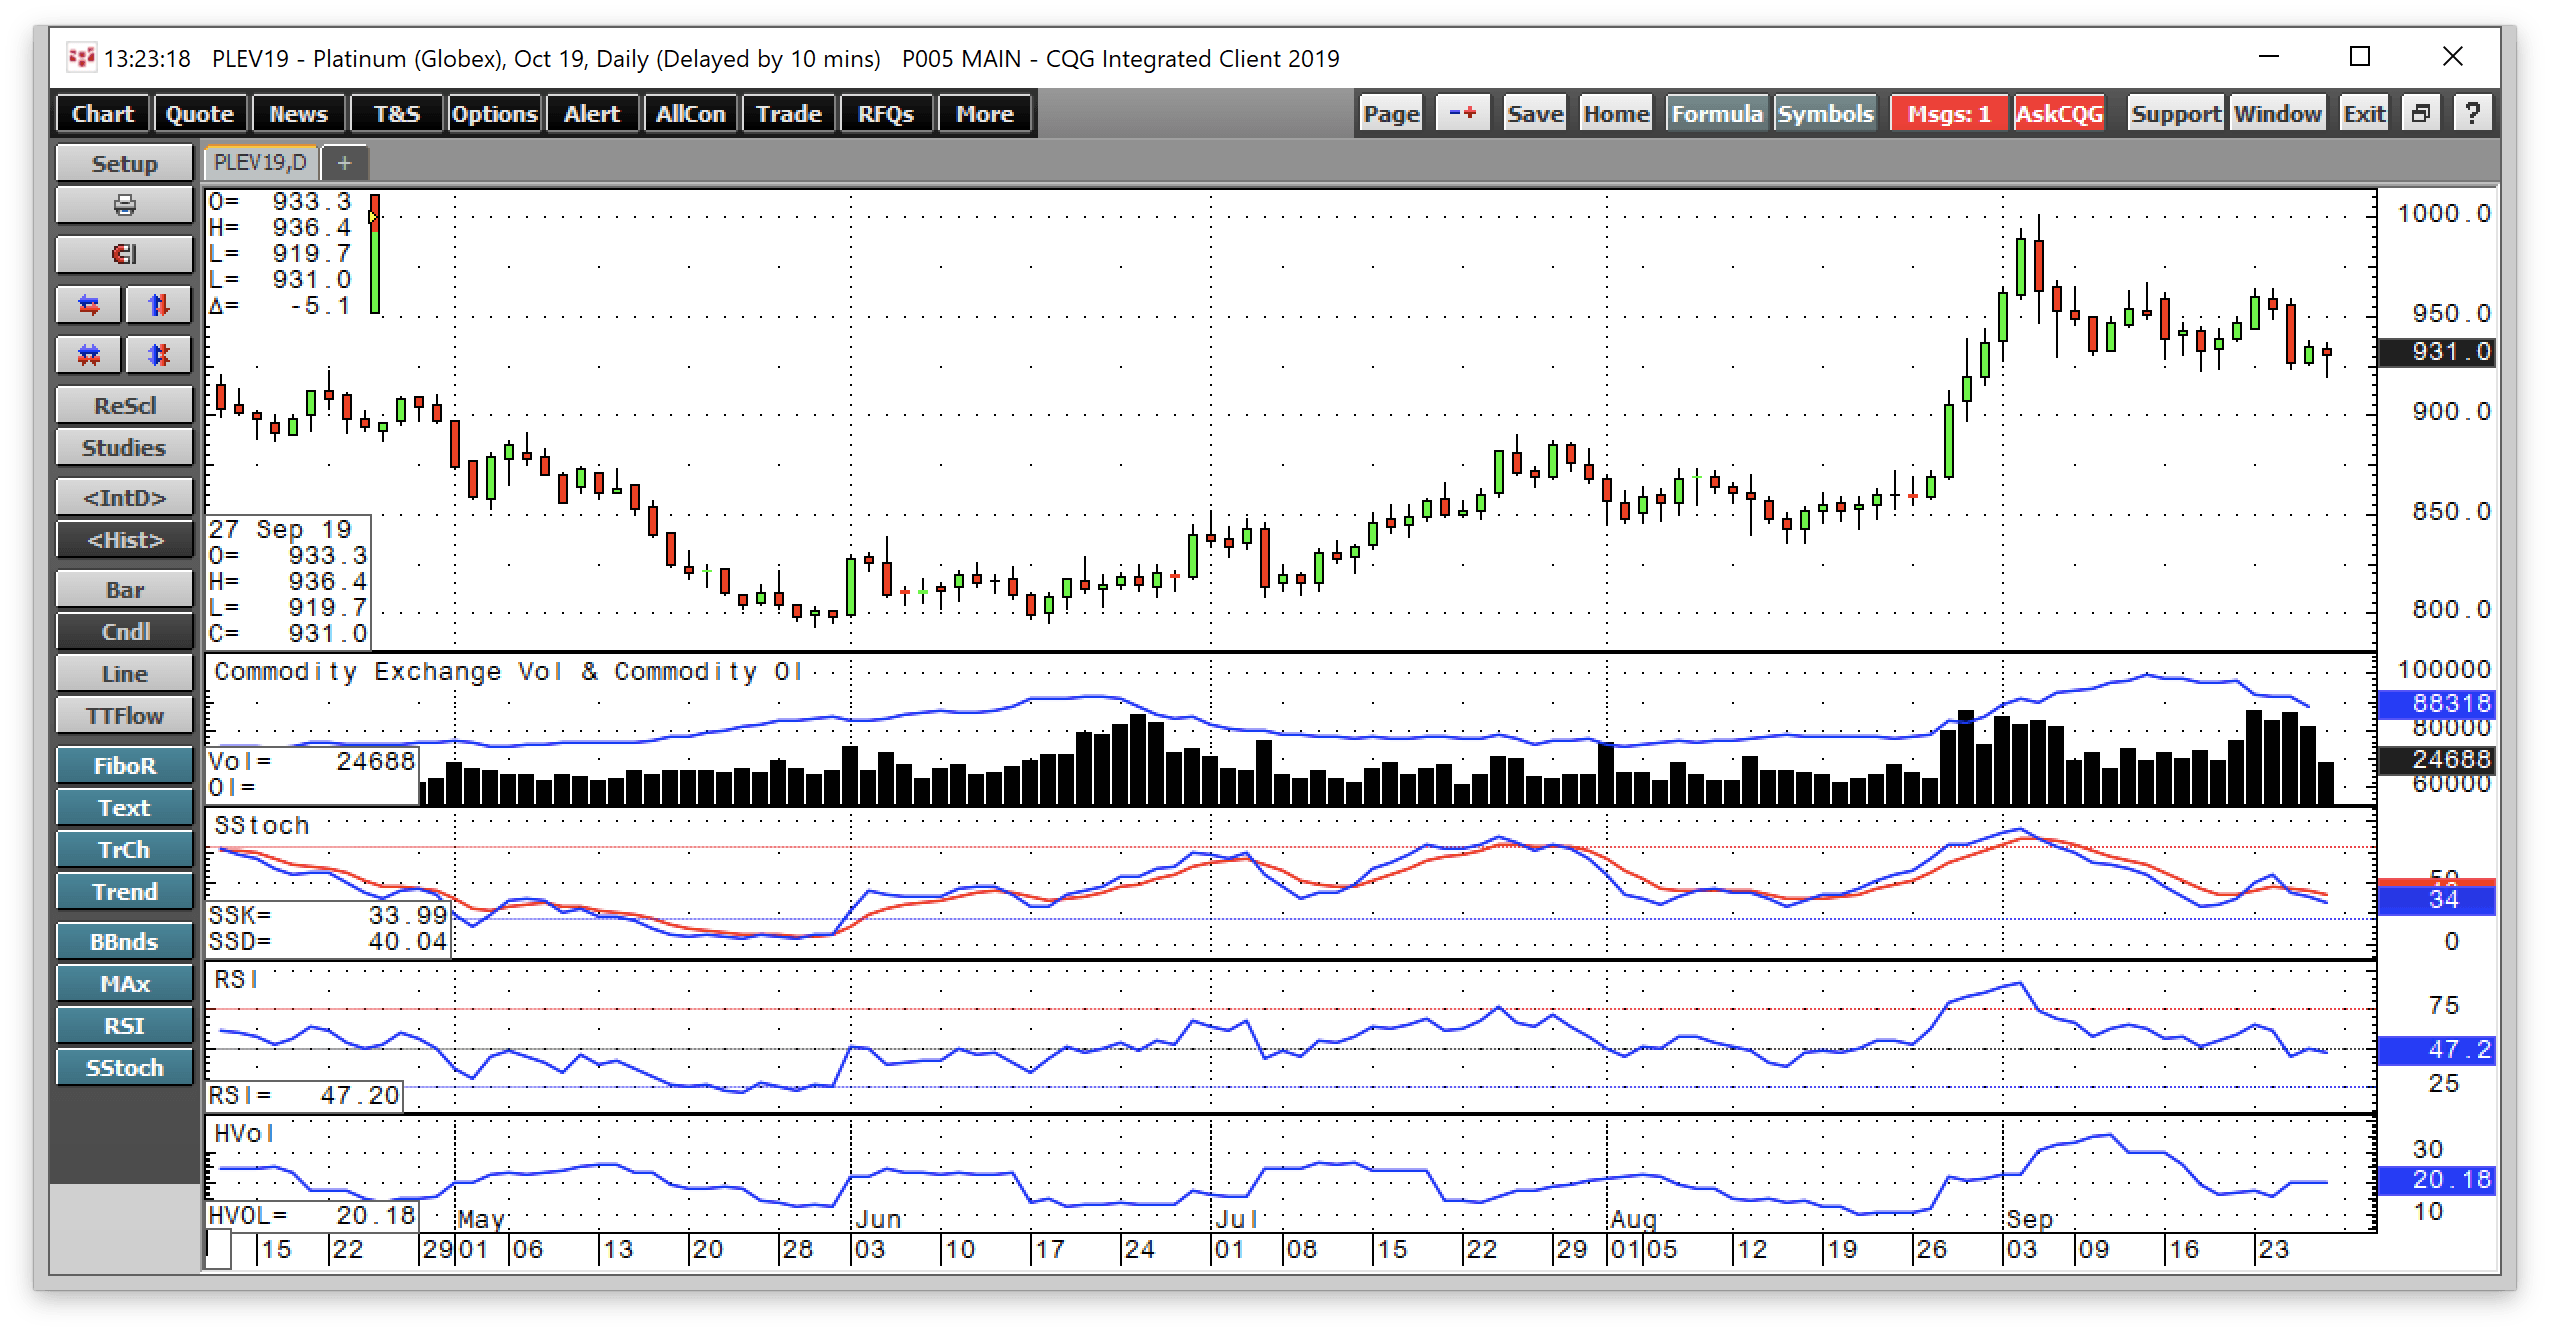Viewport: 2550px width, 1332px height.
Task: Click the yellow marker on price bar
Action: [x=373, y=216]
